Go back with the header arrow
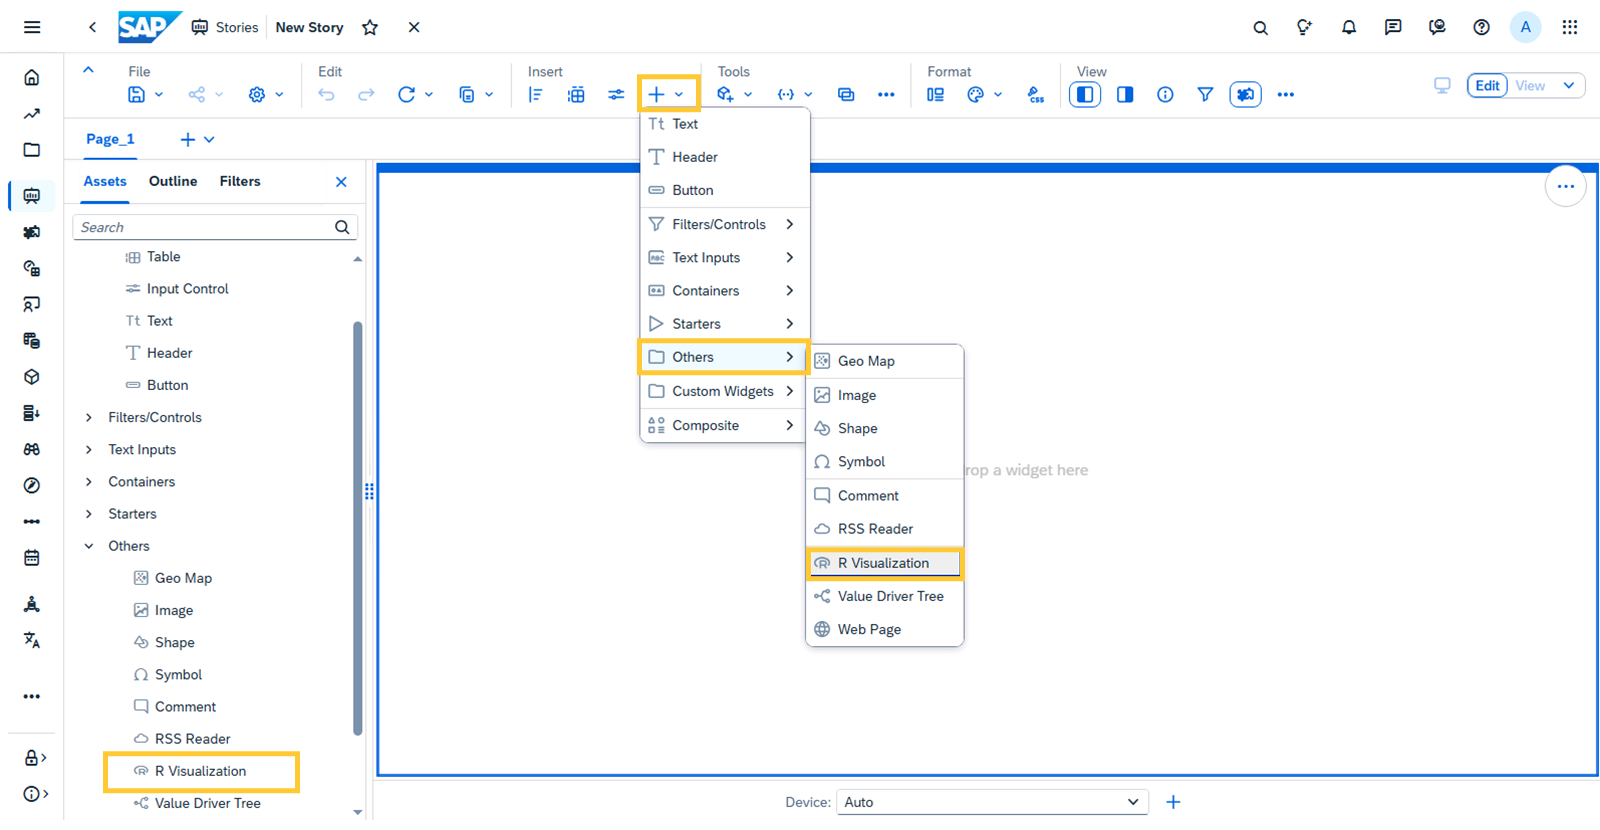Image resolution: width=1600 pixels, height=830 pixels. pyautogui.click(x=92, y=27)
